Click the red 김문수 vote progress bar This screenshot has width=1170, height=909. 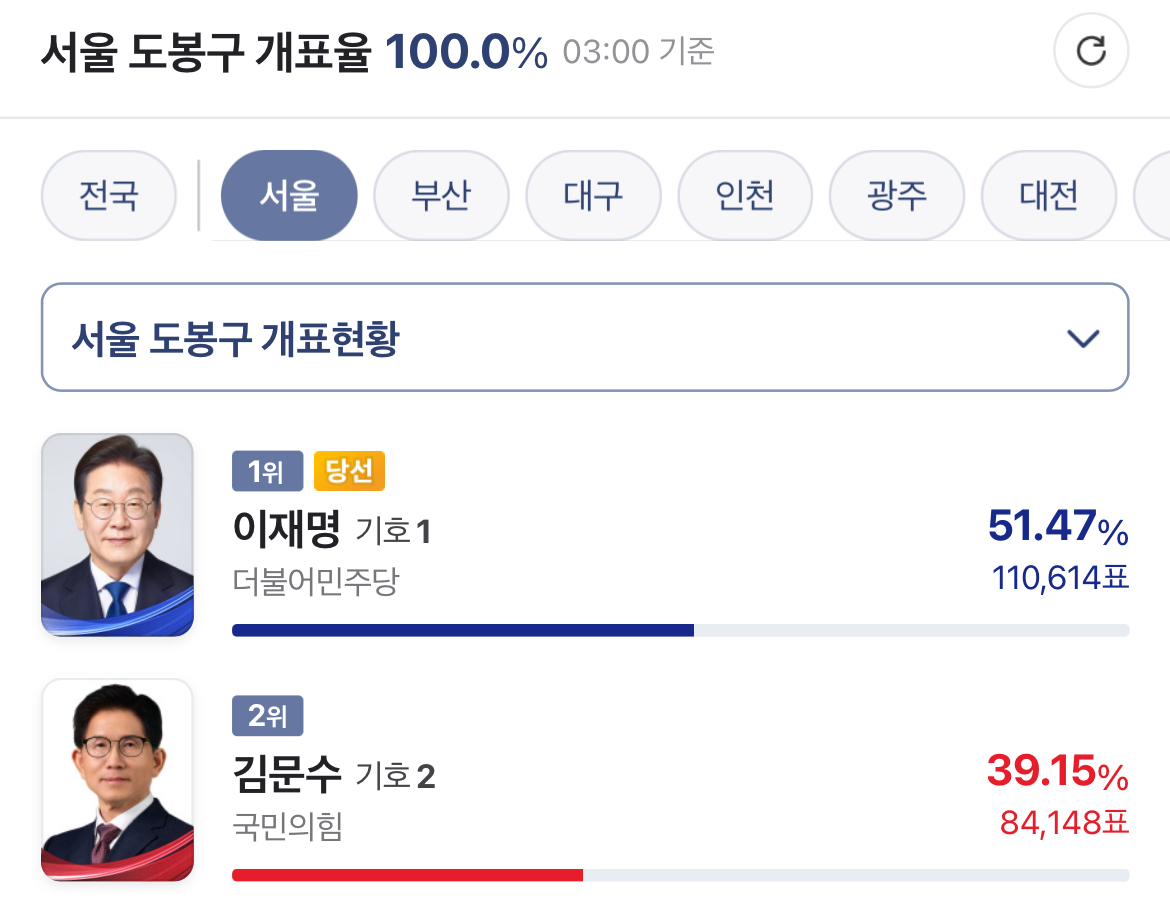pyautogui.click(x=407, y=875)
